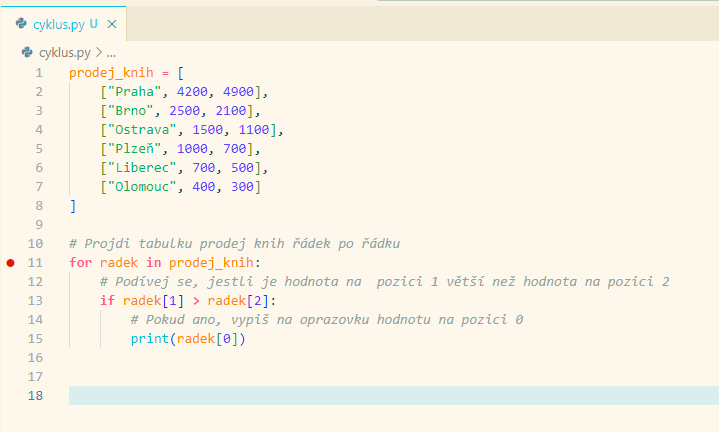Screen dimensions: 719x432
Task: Click the cyklus.py breadcrumb item
Action: point(62,52)
